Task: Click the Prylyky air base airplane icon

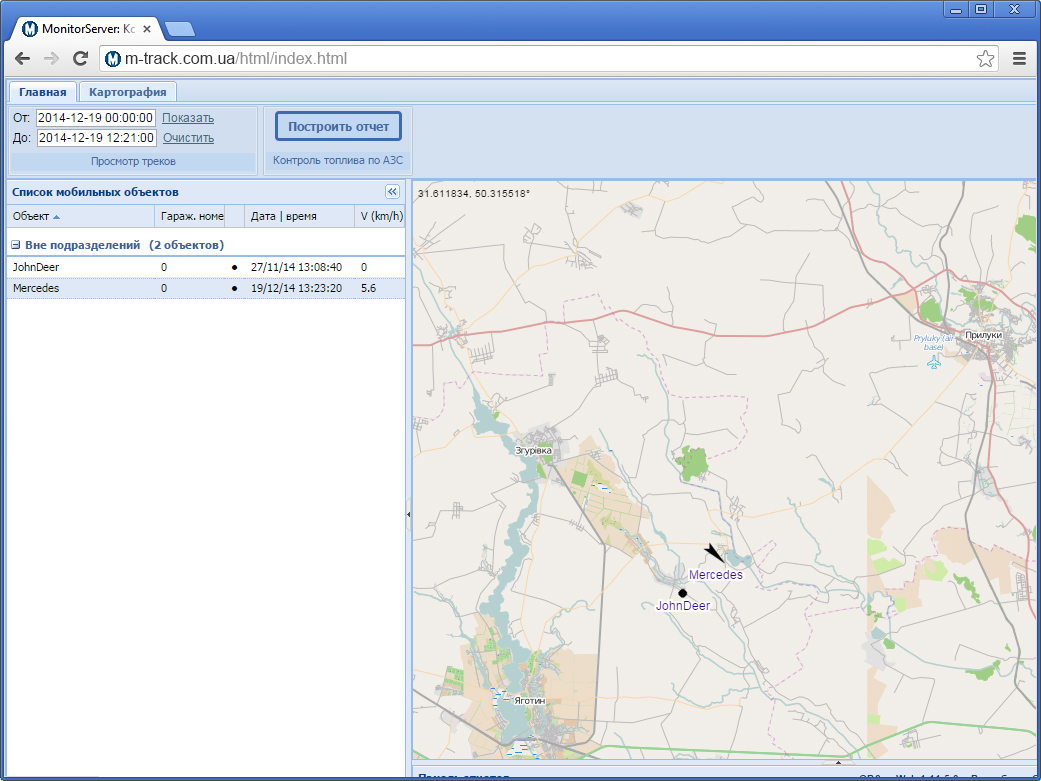Action: pos(934,362)
